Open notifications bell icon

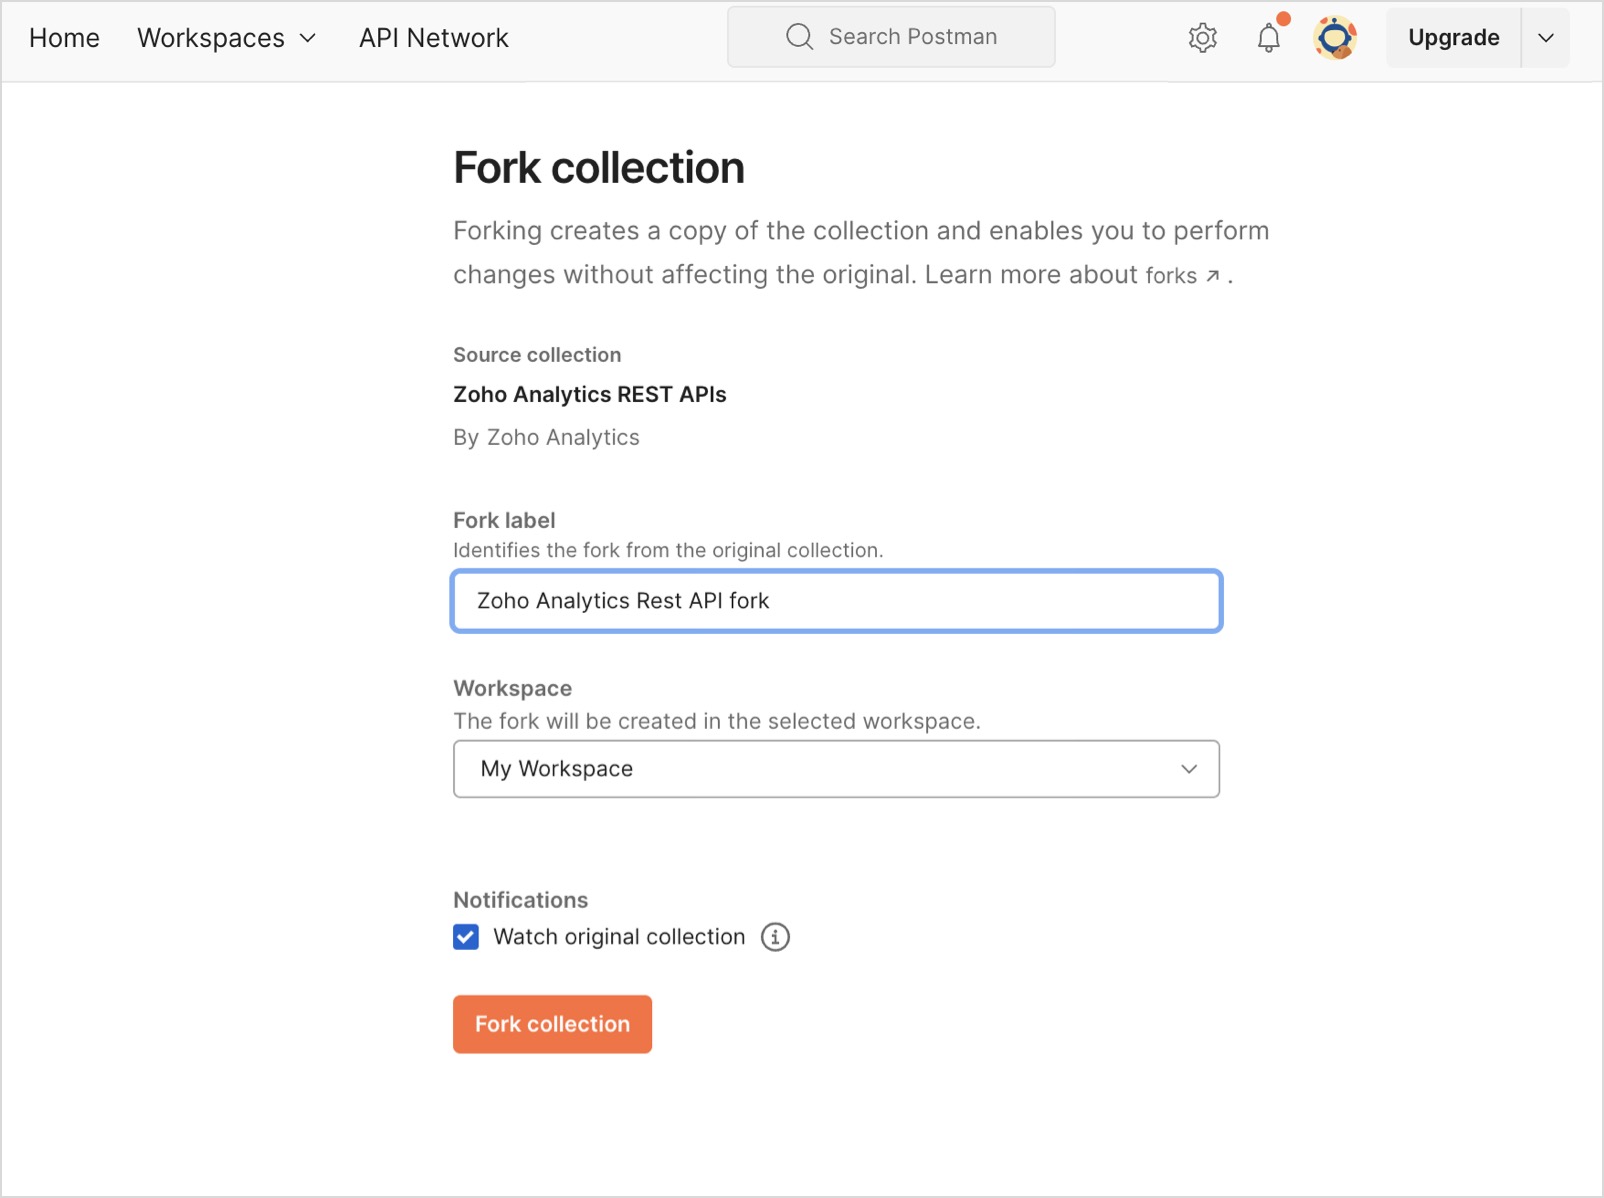click(1268, 38)
